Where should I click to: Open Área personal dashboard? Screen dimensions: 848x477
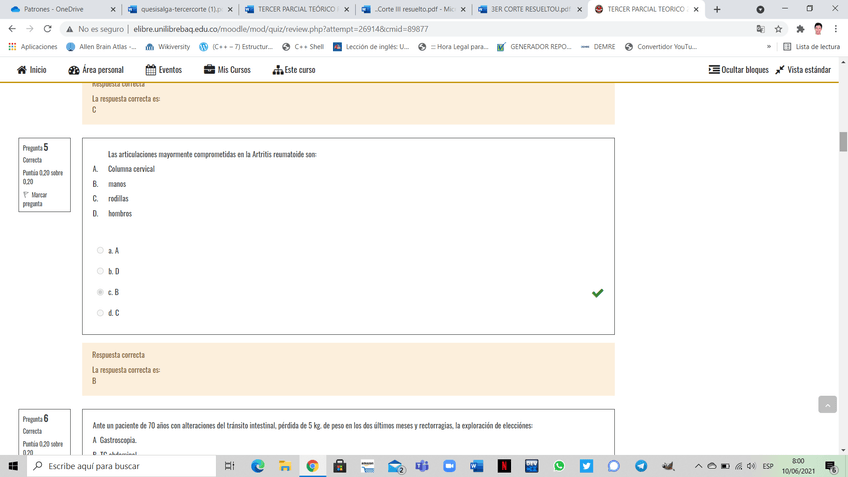point(96,70)
